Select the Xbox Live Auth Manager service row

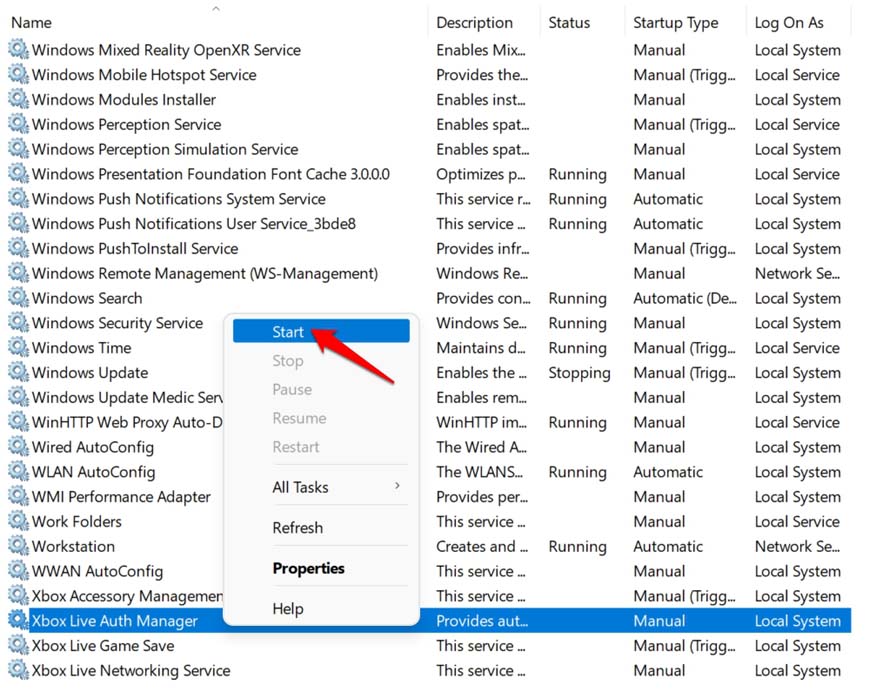click(x=429, y=621)
